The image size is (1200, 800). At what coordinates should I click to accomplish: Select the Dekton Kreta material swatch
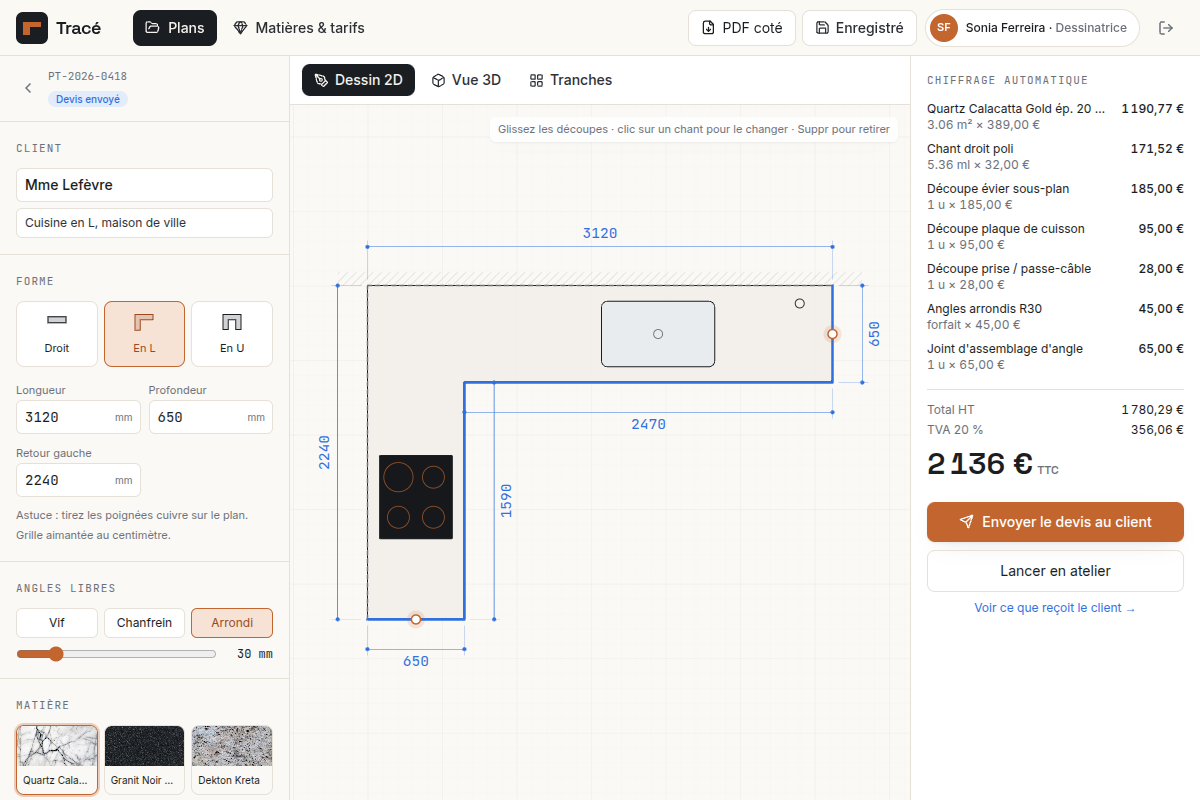click(232, 760)
